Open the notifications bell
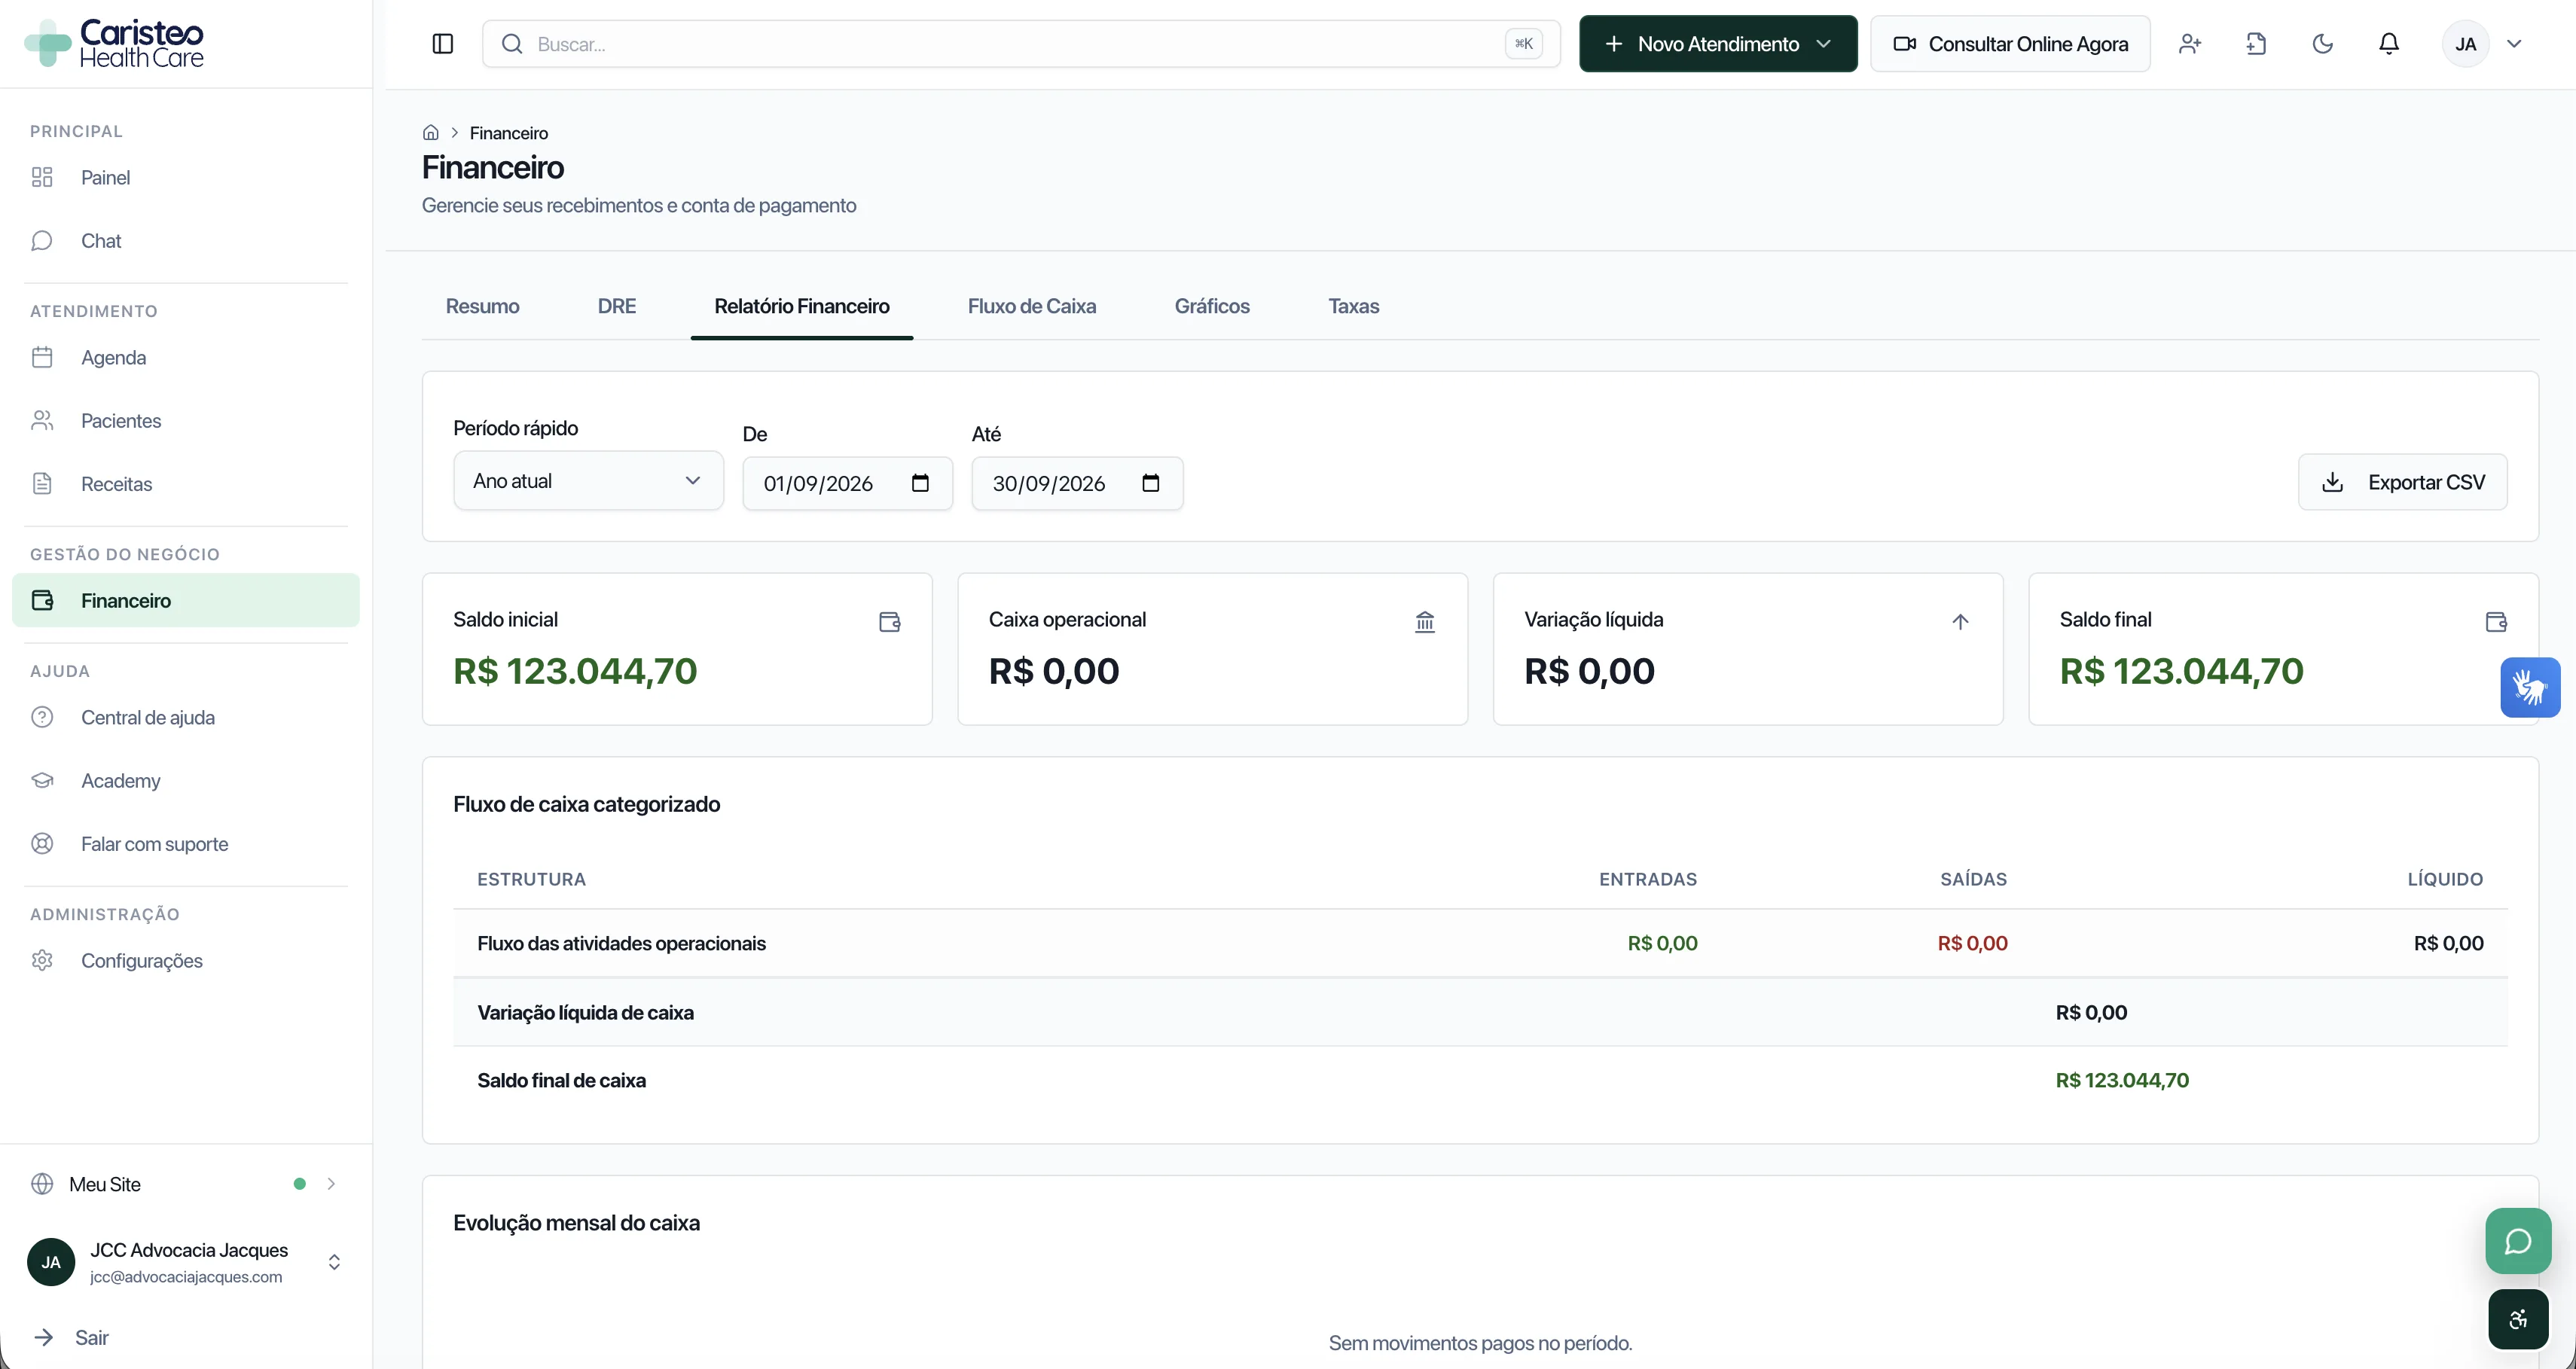Image resolution: width=2576 pixels, height=1369 pixels. coord(2389,44)
